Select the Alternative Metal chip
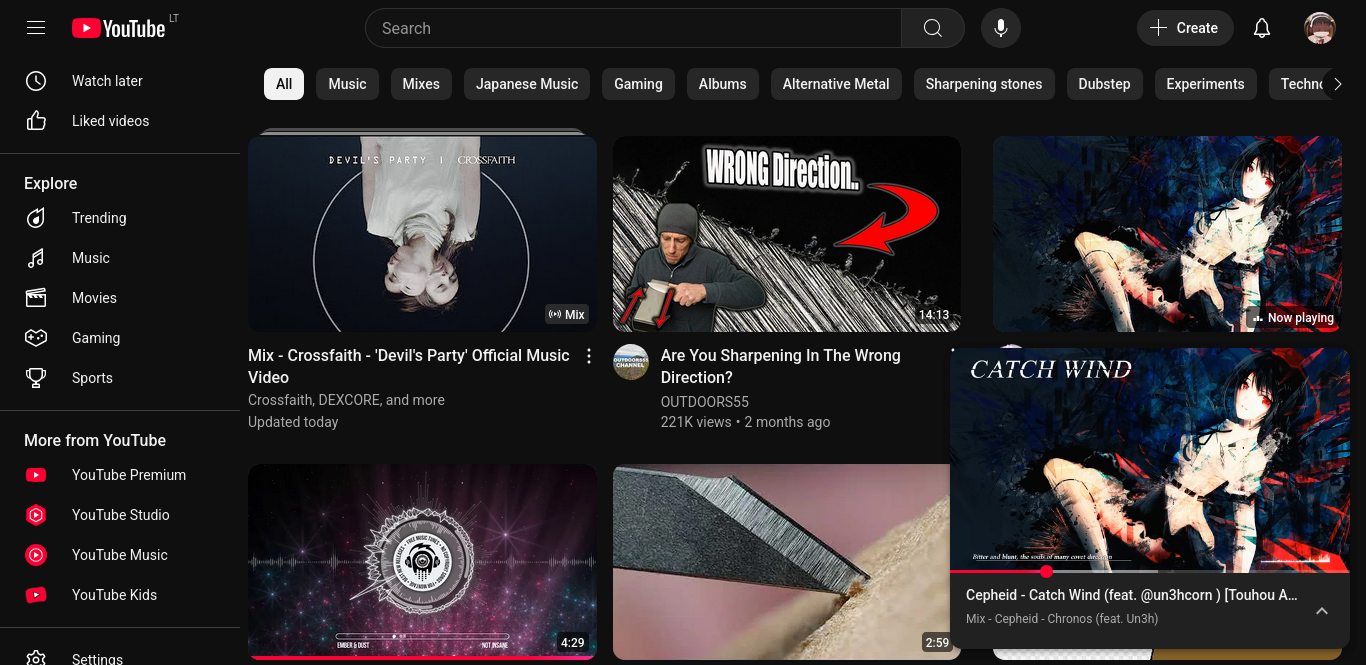Image resolution: width=1366 pixels, height=665 pixels. pos(836,84)
